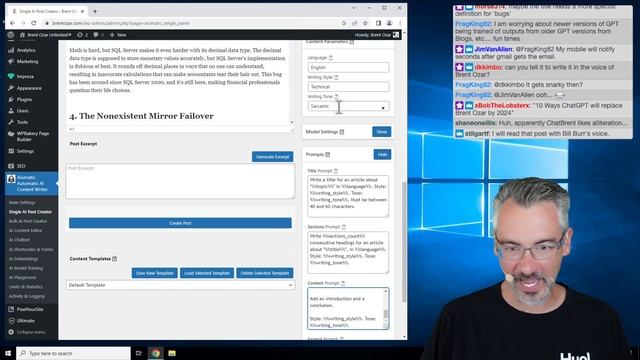
Task: Click in the Sections Prompt text area
Action: [x=348, y=252]
